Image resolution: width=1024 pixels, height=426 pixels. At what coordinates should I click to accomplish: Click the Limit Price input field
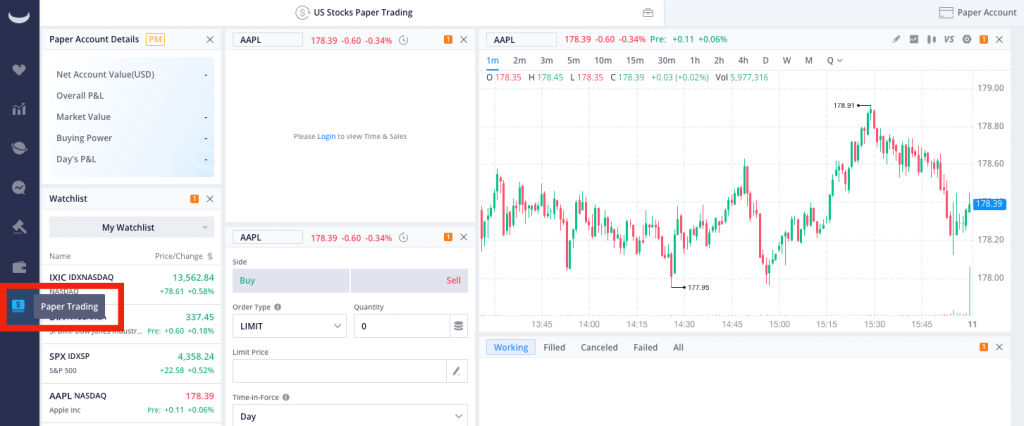(x=338, y=371)
